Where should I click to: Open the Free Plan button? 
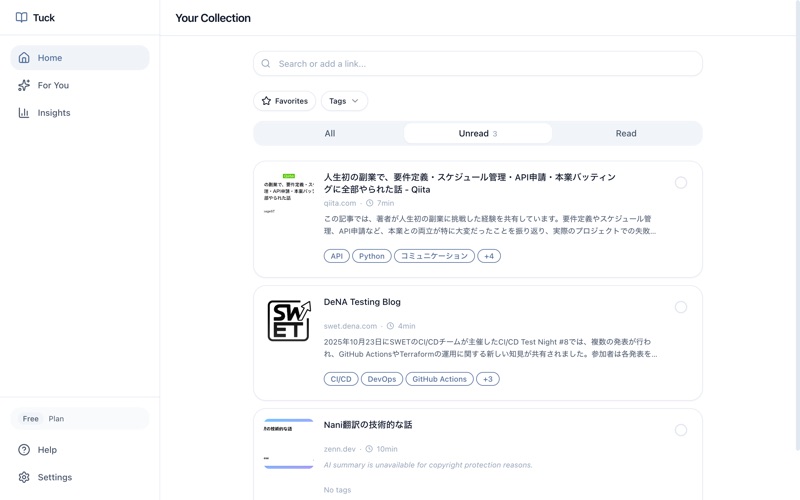tap(80, 419)
